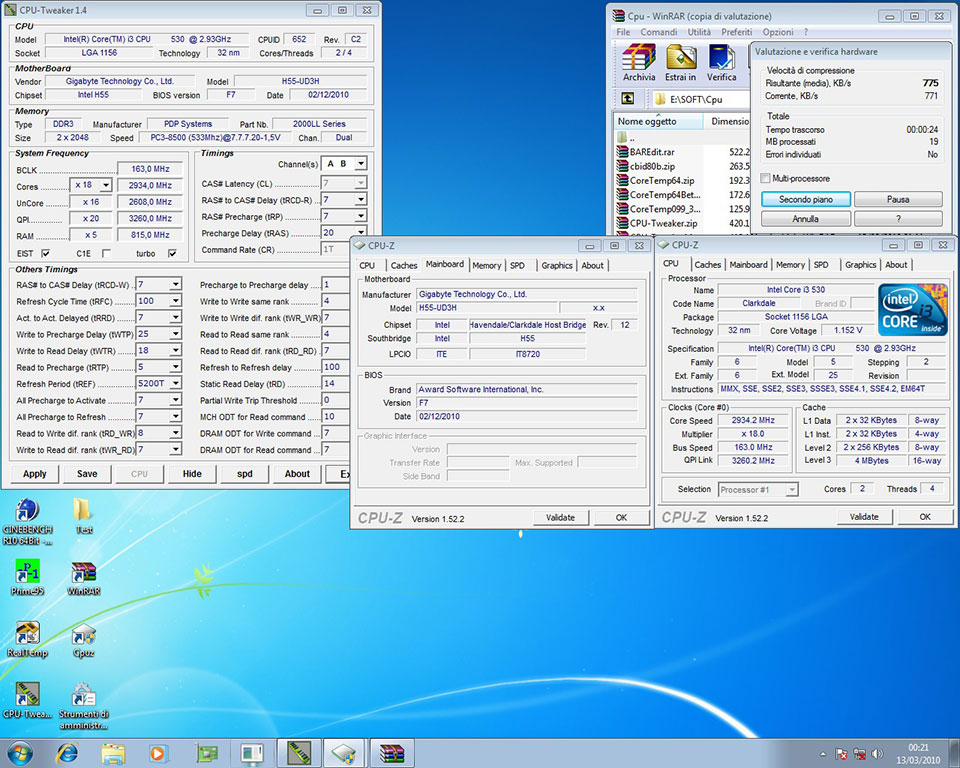Launch the Prime95 desktop shortcut

[27, 578]
